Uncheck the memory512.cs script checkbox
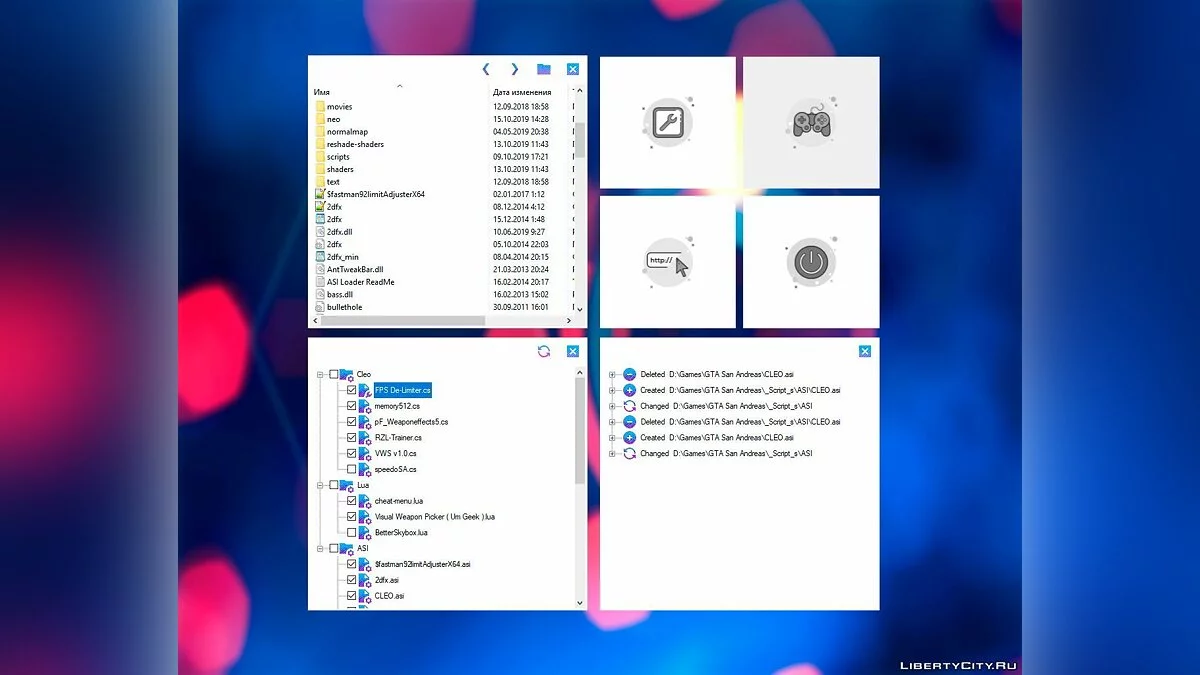 point(351,406)
